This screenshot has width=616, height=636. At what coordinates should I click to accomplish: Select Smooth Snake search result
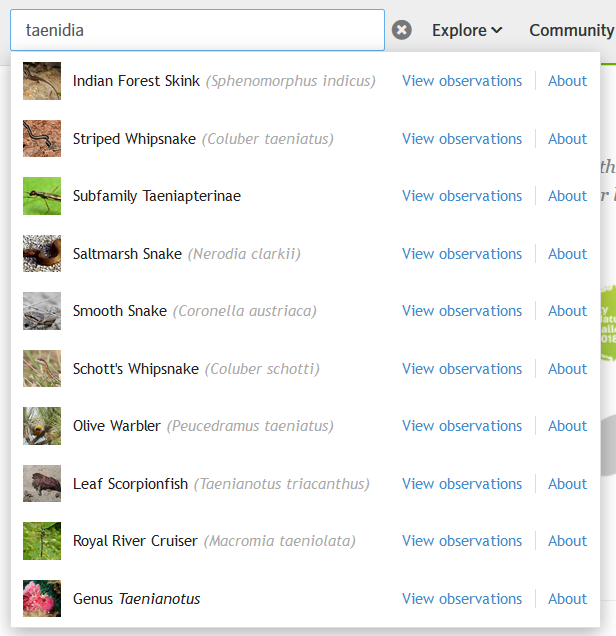coord(120,311)
